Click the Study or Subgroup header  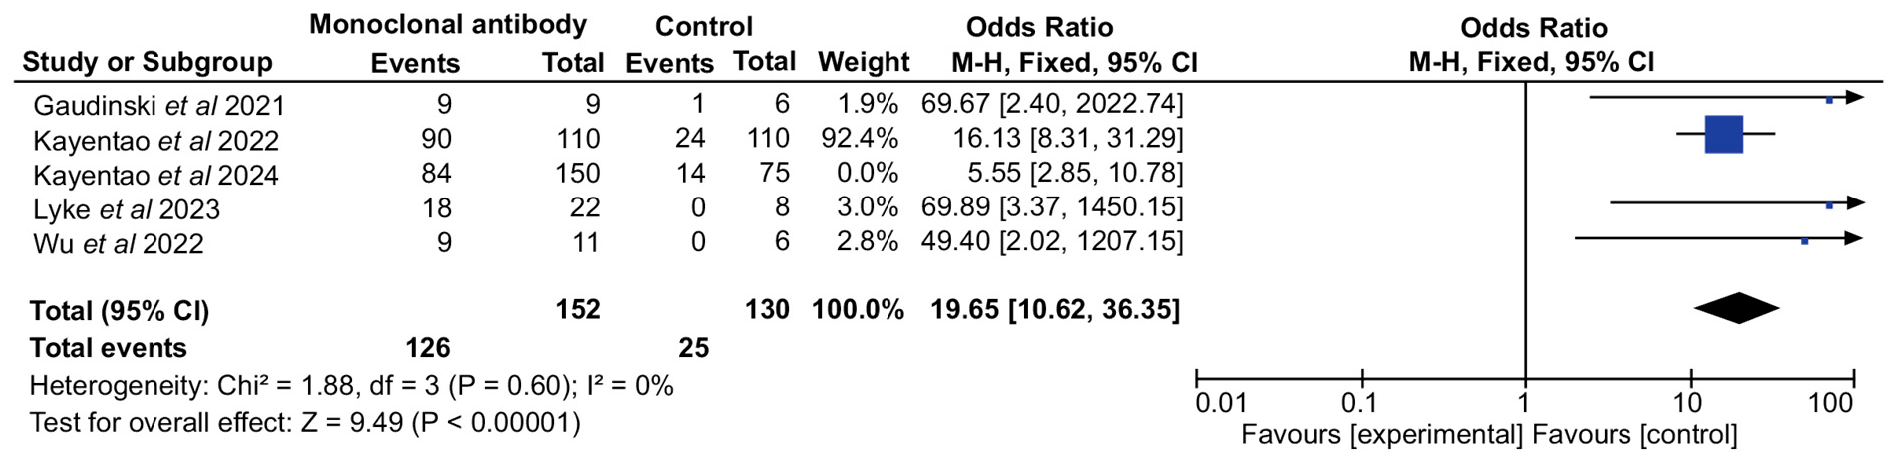click(x=147, y=62)
